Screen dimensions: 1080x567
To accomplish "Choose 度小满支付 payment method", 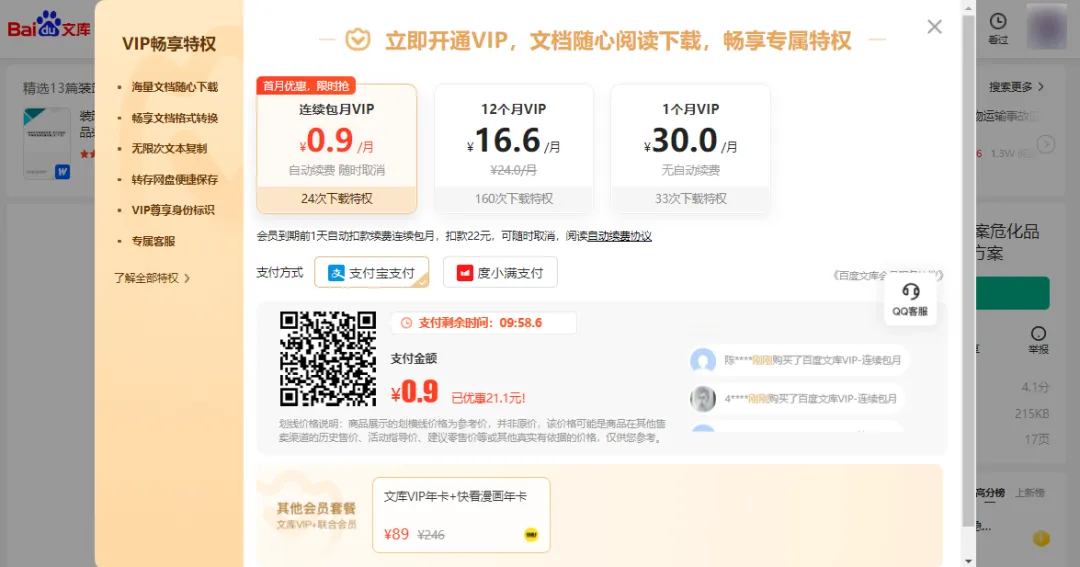I will [x=500, y=272].
